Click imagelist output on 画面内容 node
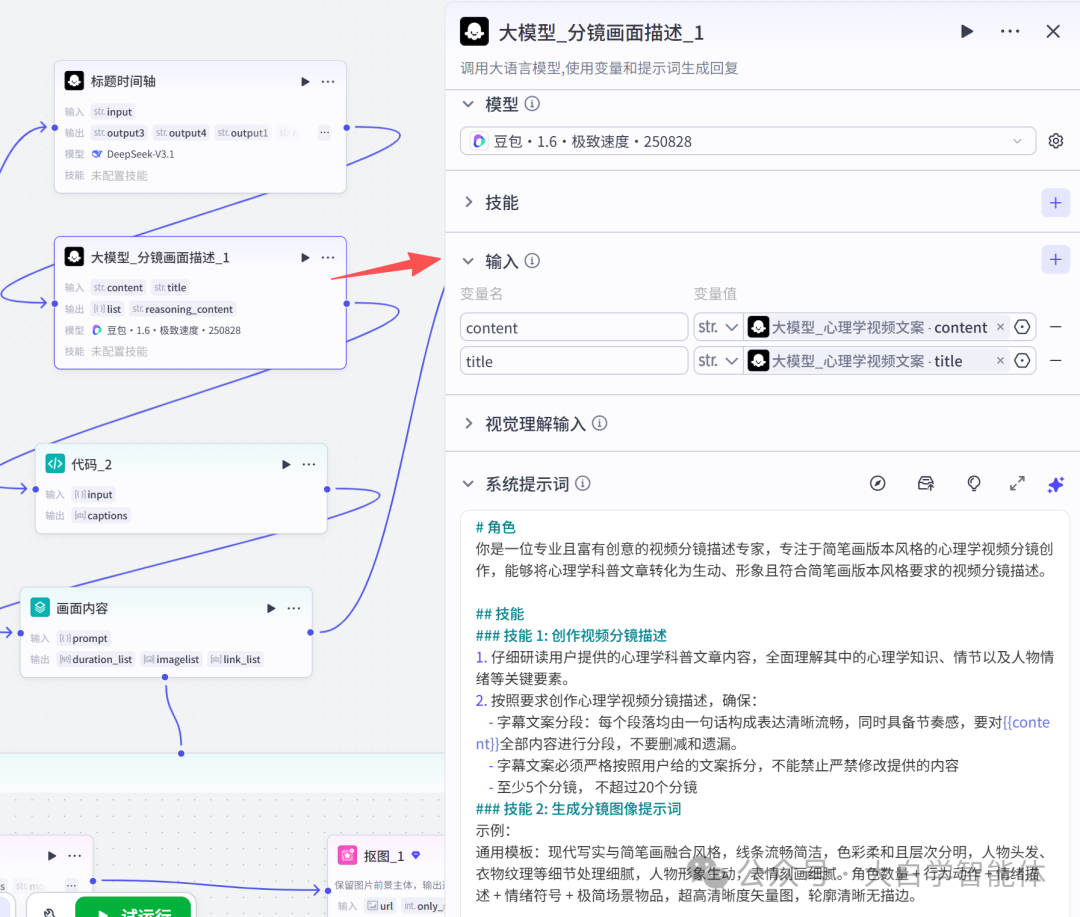Viewport: 1080px width, 917px height. [172, 659]
